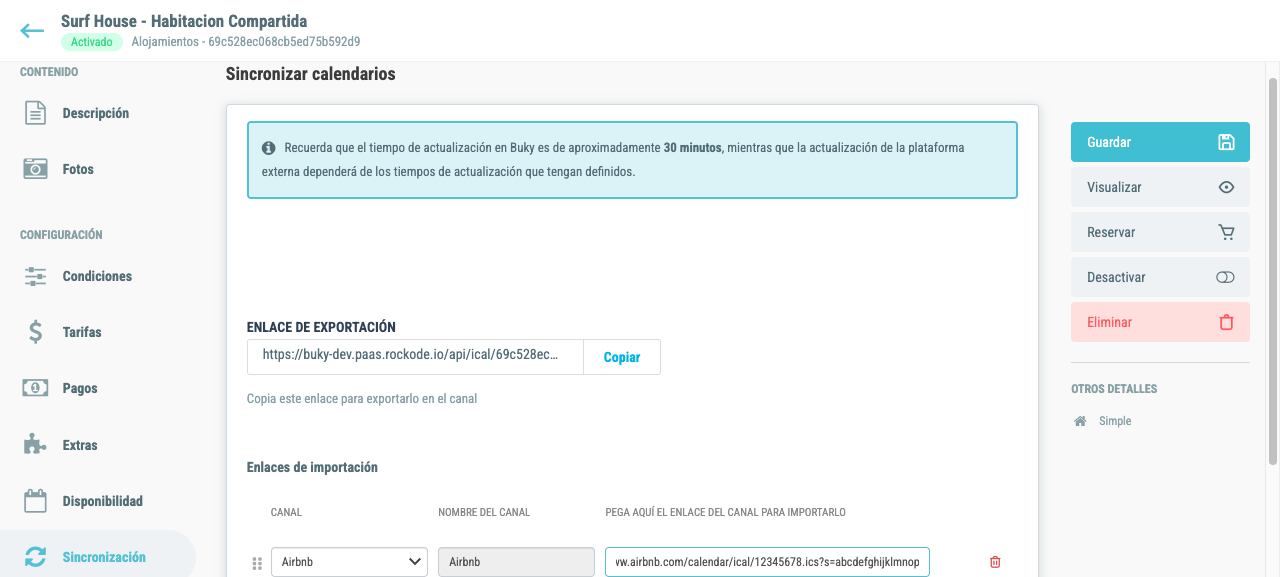The height and width of the screenshot is (577, 1280).
Task: Click the CONTENIDO section heading
Action: point(49,72)
